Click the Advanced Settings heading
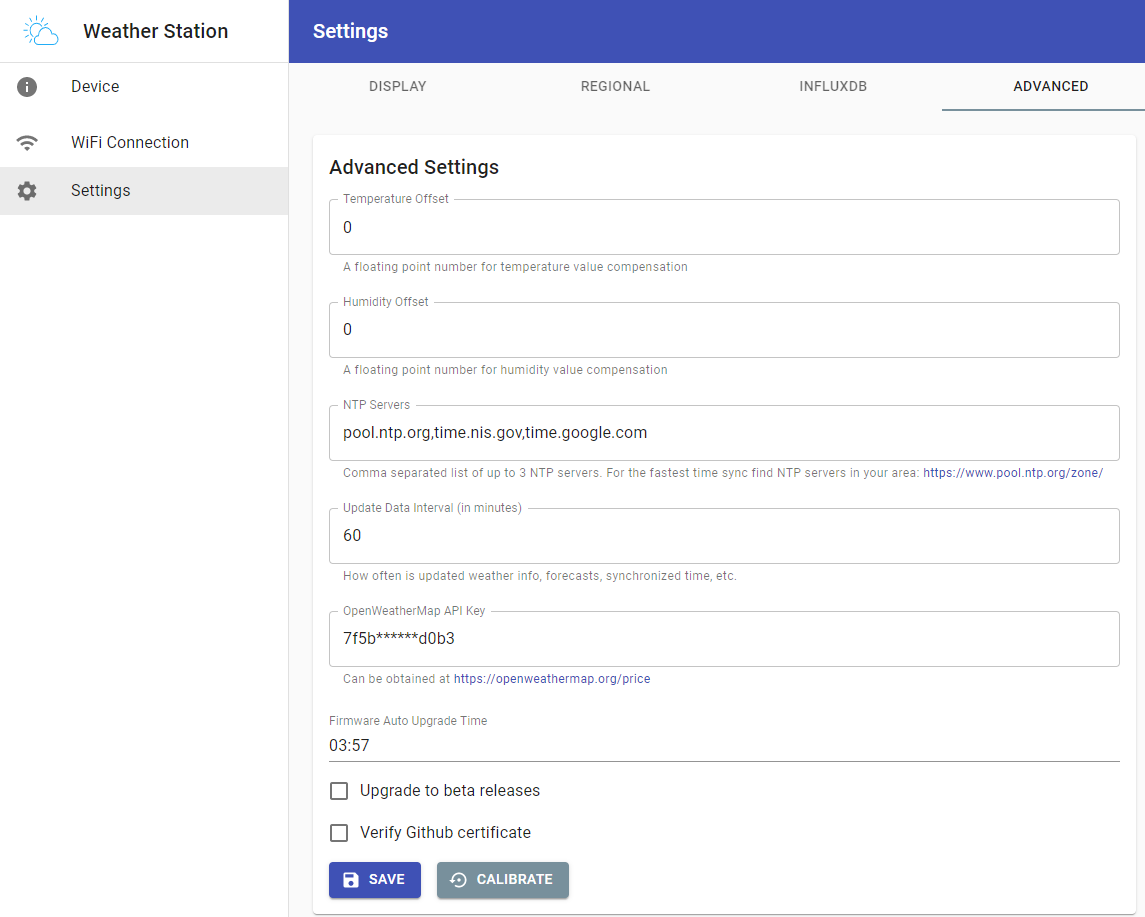This screenshot has height=917, width=1145. tap(414, 167)
